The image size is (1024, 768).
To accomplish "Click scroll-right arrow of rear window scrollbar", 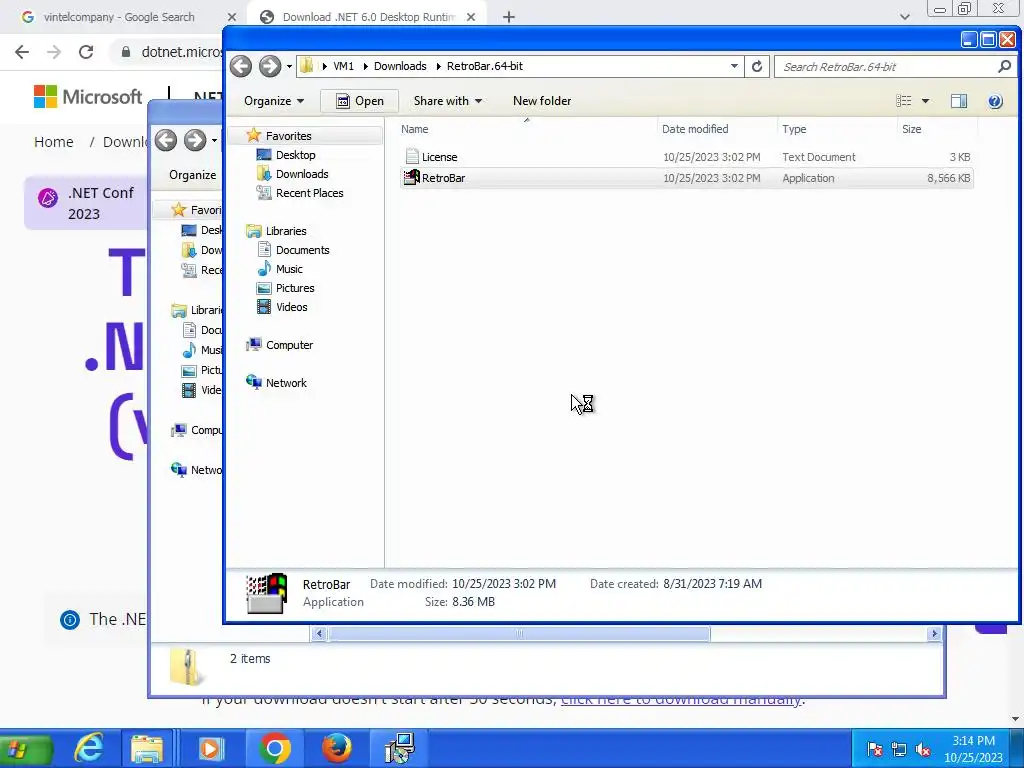I will [x=935, y=633].
